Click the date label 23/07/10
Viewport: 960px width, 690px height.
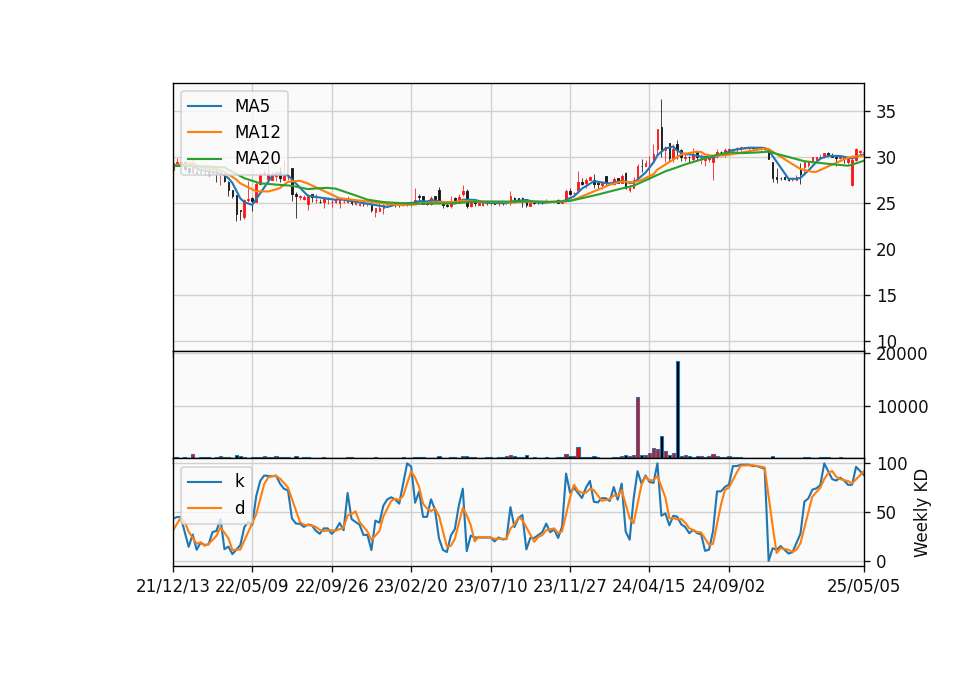coord(490,587)
